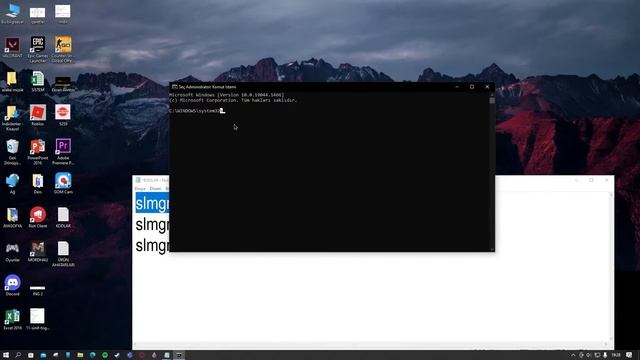Open taskbar search magnifier
This screenshot has height=360, width=640.
18,355
